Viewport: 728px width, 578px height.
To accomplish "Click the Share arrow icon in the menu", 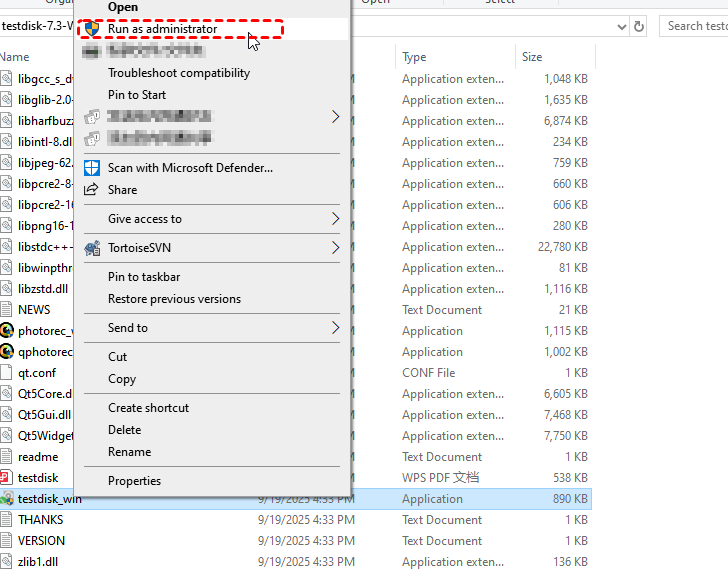I will coord(92,189).
